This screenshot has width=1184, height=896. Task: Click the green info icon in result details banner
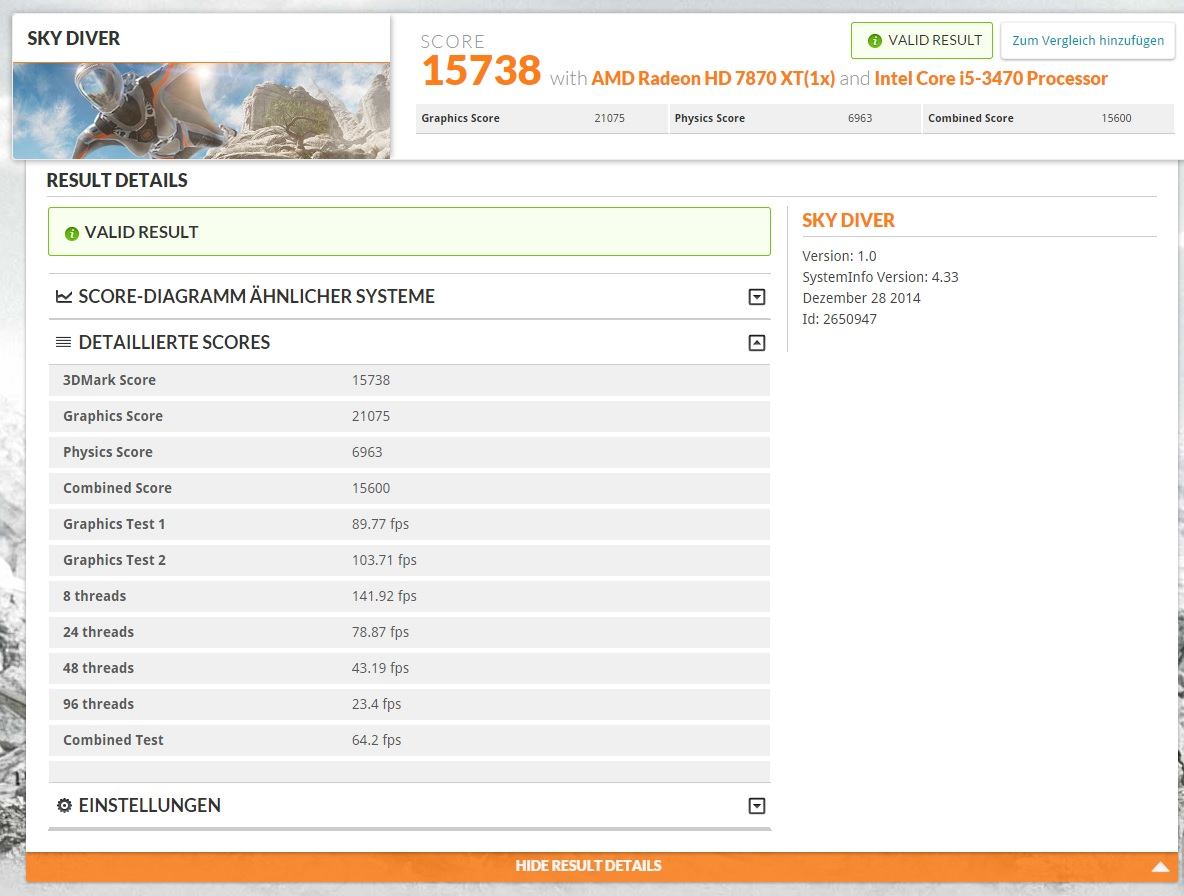[x=72, y=233]
